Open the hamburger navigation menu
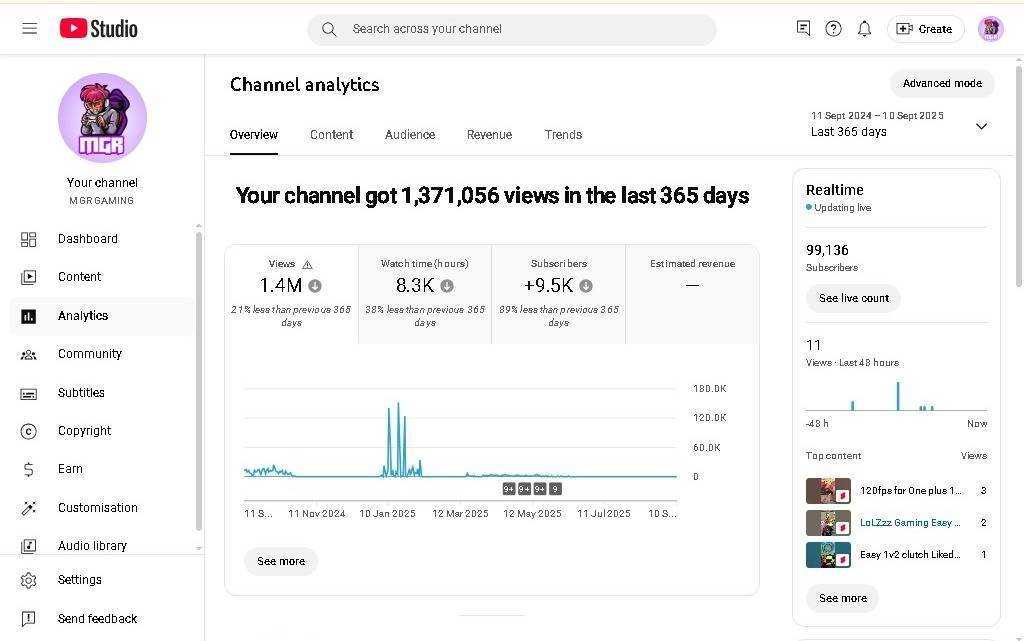This screenshot has width=1024, height=641. (30, 29)
